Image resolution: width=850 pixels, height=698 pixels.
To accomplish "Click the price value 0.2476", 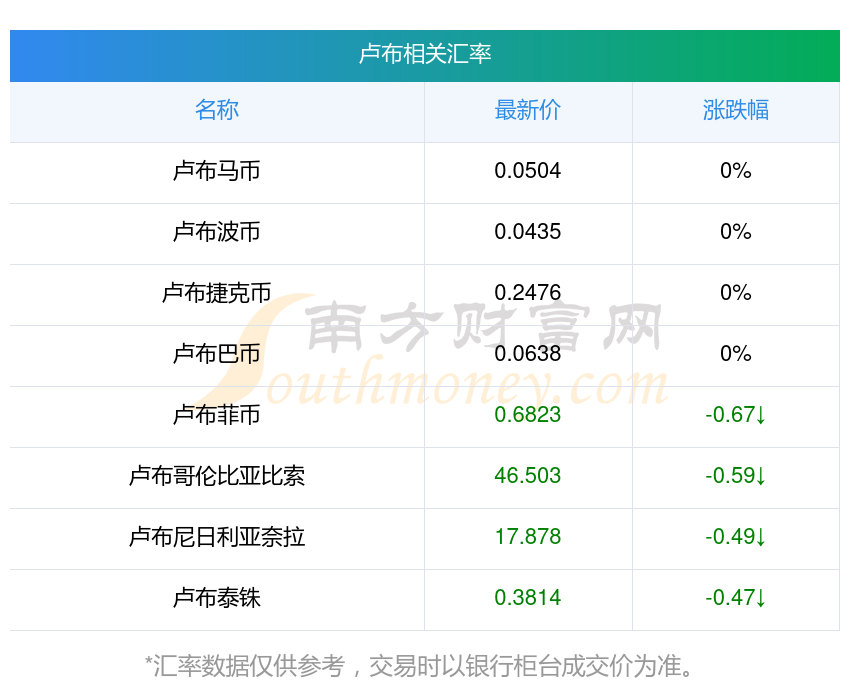I will click(527, 293).
